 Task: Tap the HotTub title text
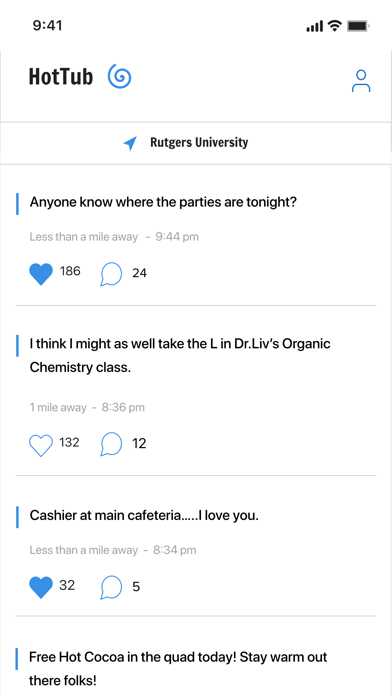coord(61,76)
